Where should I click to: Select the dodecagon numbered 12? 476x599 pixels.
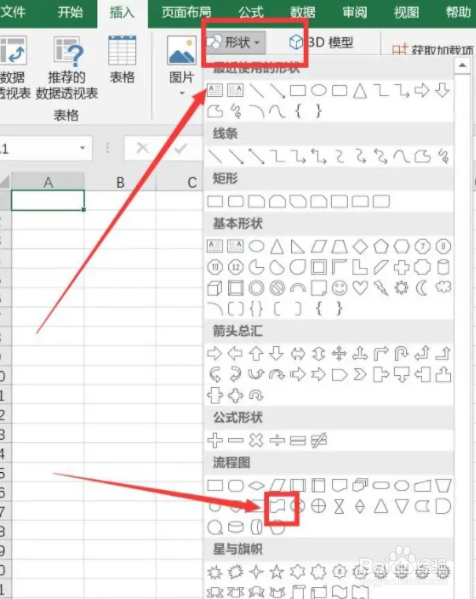(x=236, y=267)
